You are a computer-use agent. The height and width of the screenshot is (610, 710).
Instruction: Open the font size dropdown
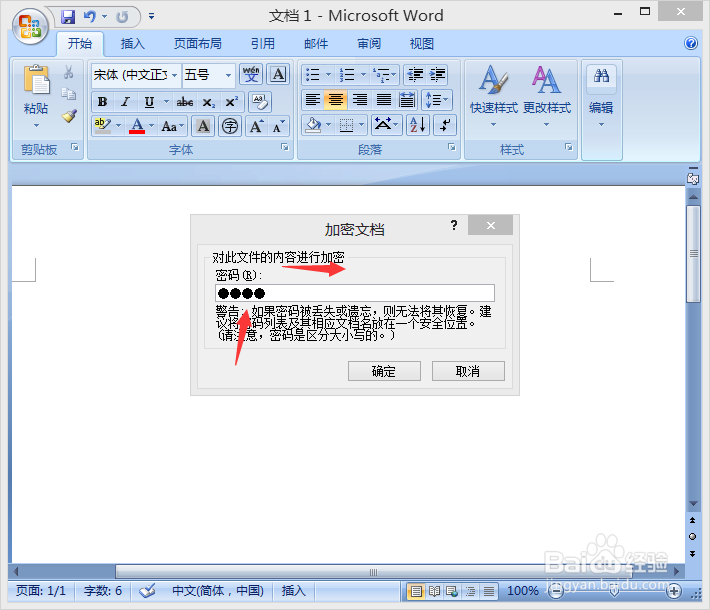pos(228,75)
